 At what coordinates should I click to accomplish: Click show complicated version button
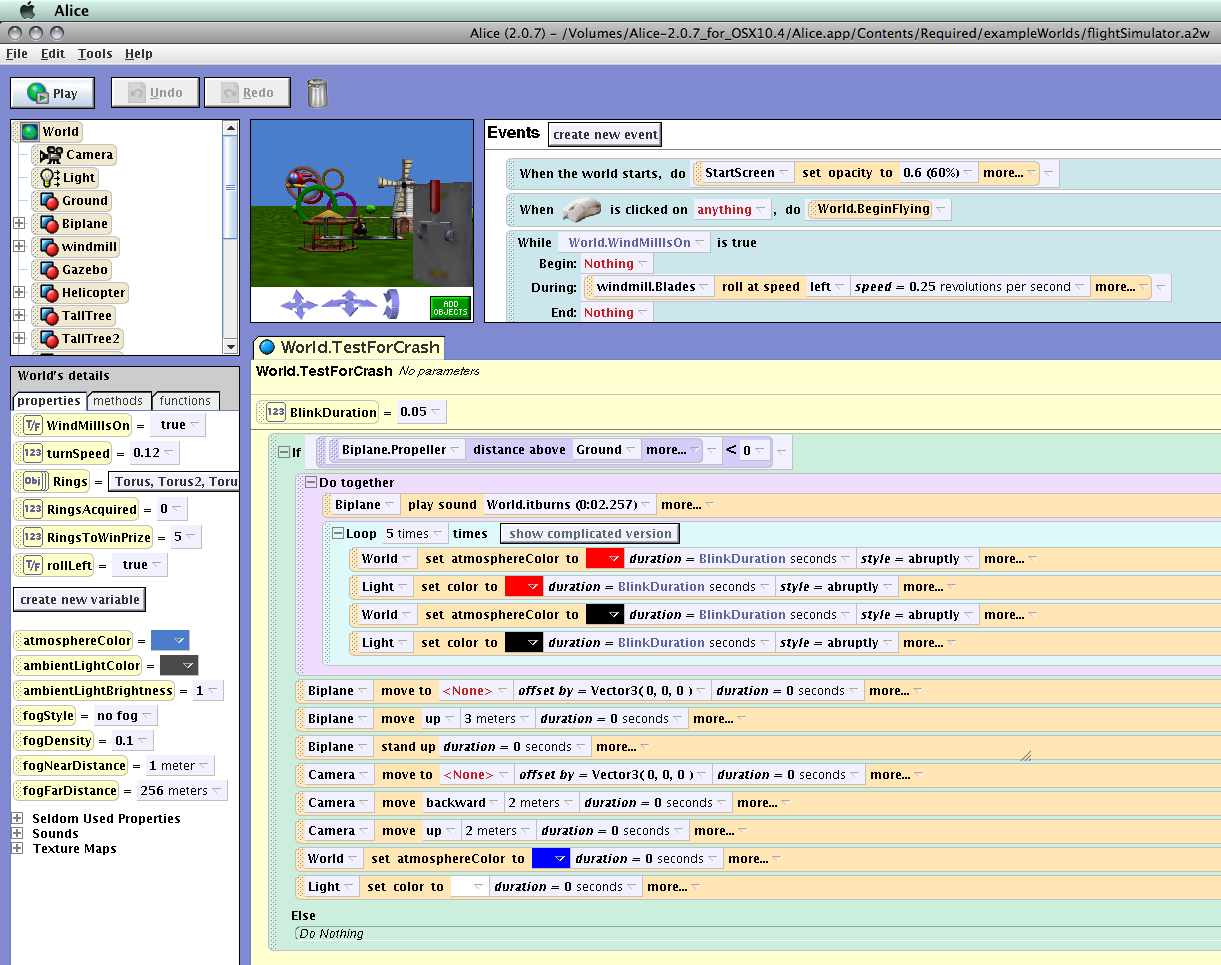590,534
